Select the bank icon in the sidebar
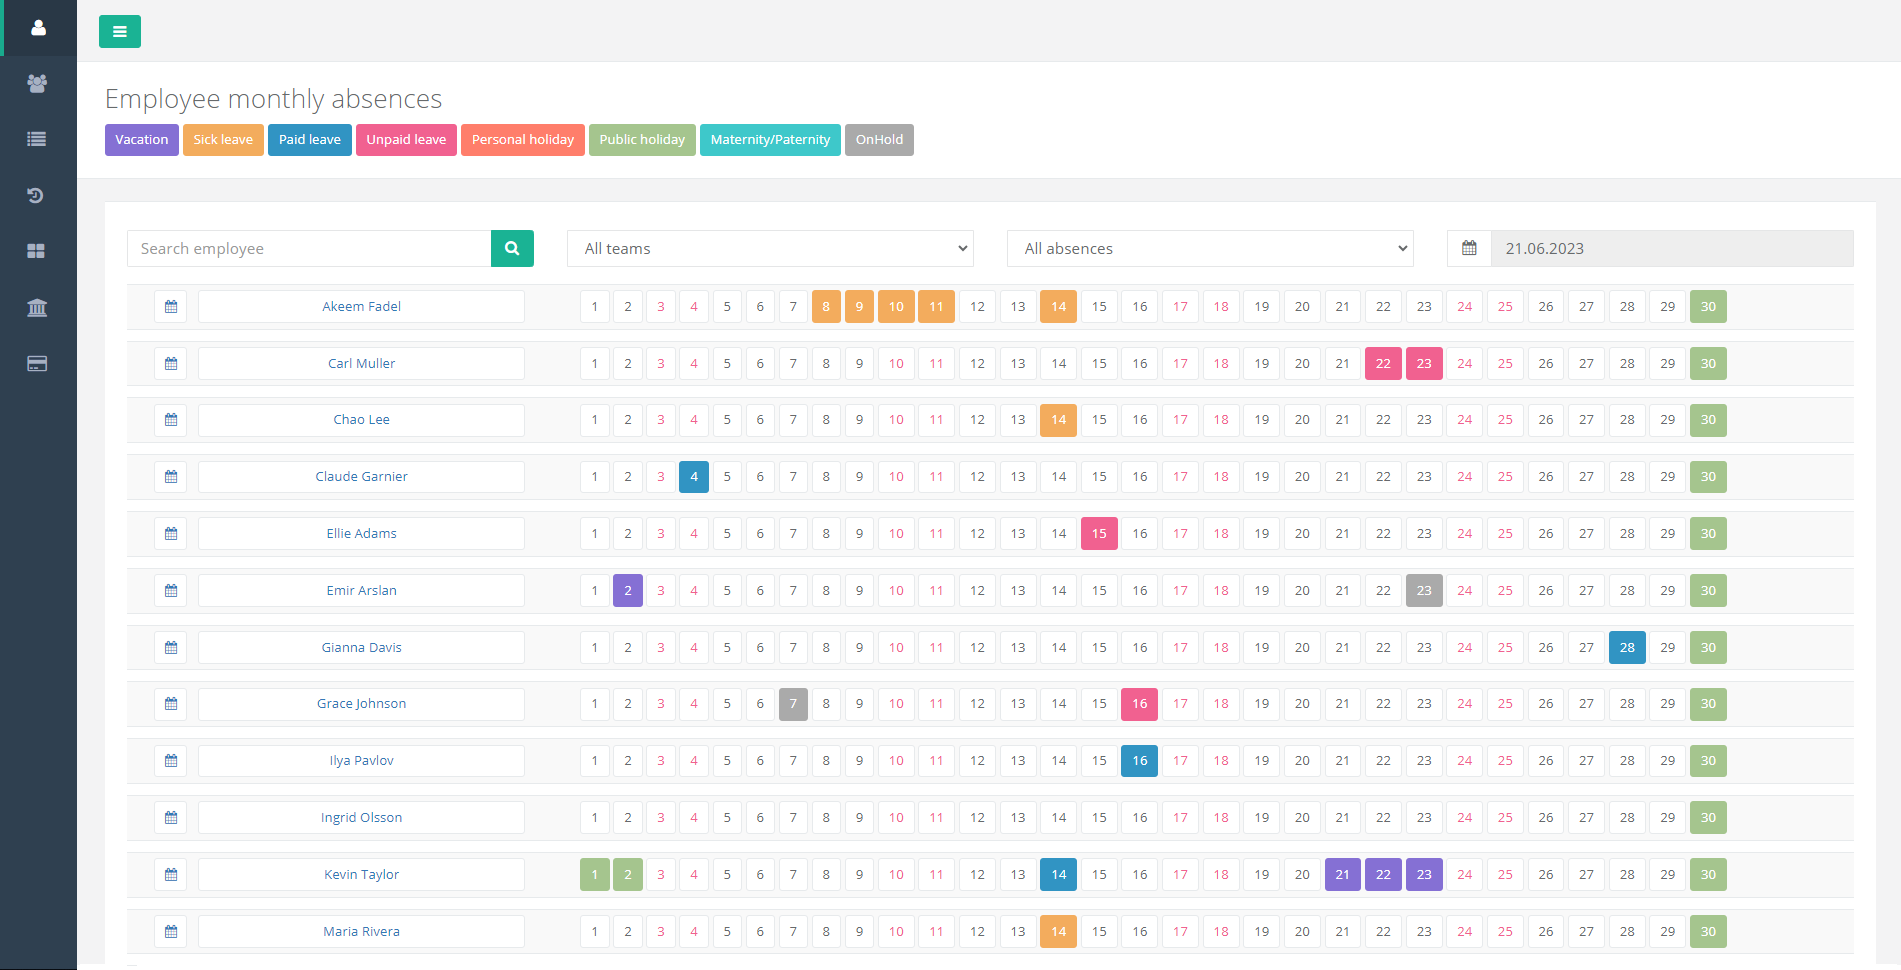This screenshot has width=1901, height=970. point(38,307)
